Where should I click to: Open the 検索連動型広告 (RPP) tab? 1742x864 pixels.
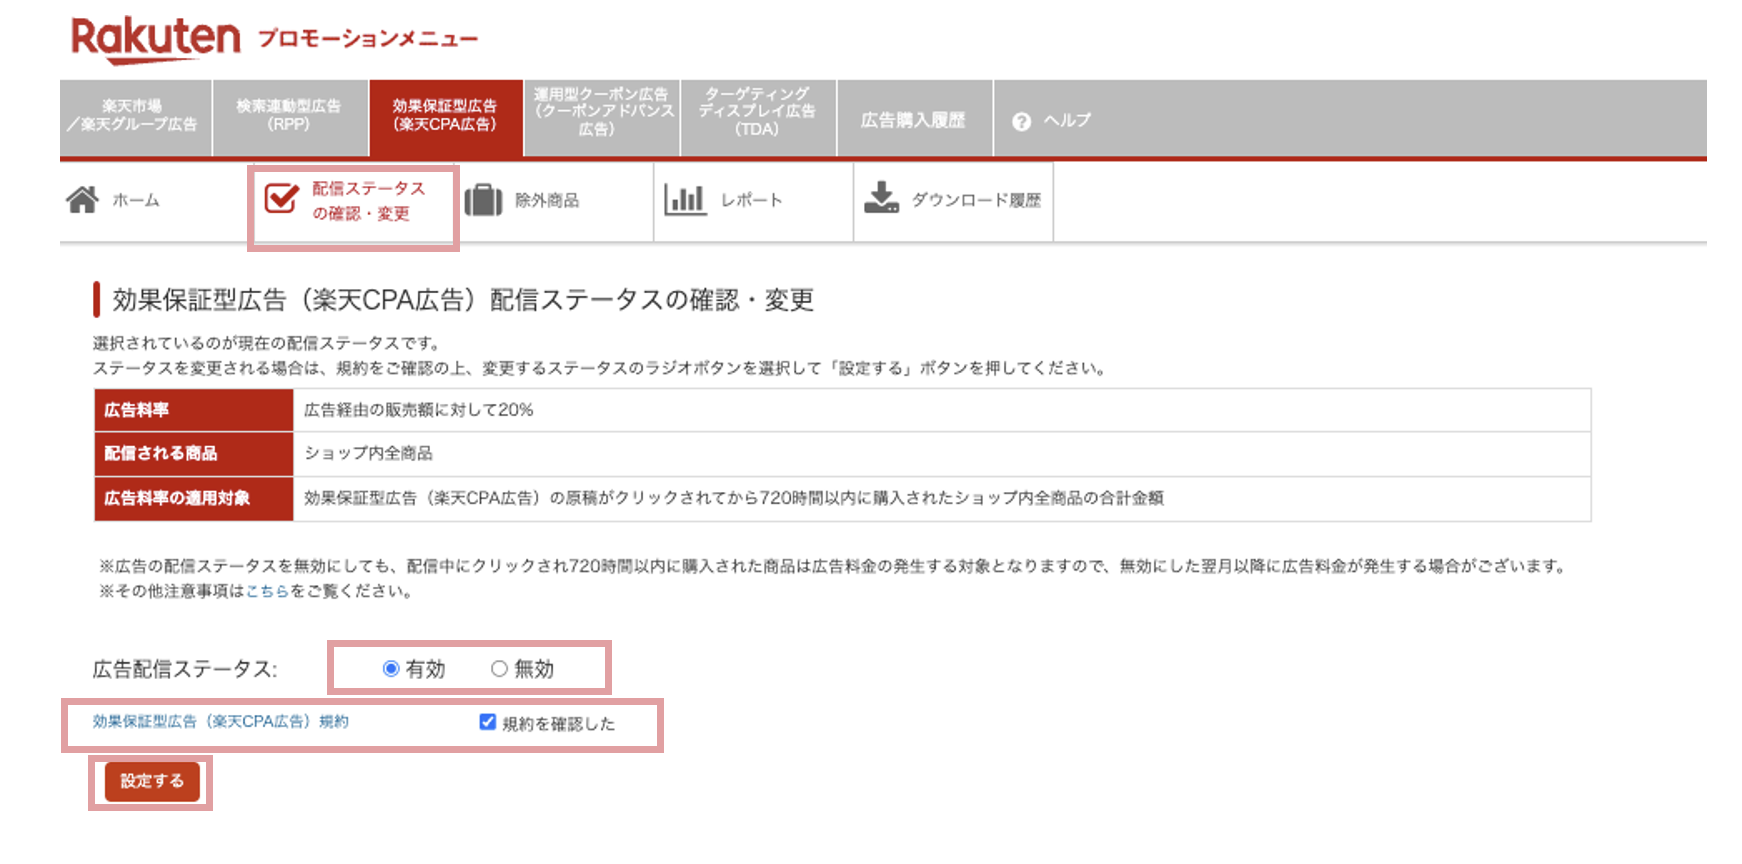[290, 118]
